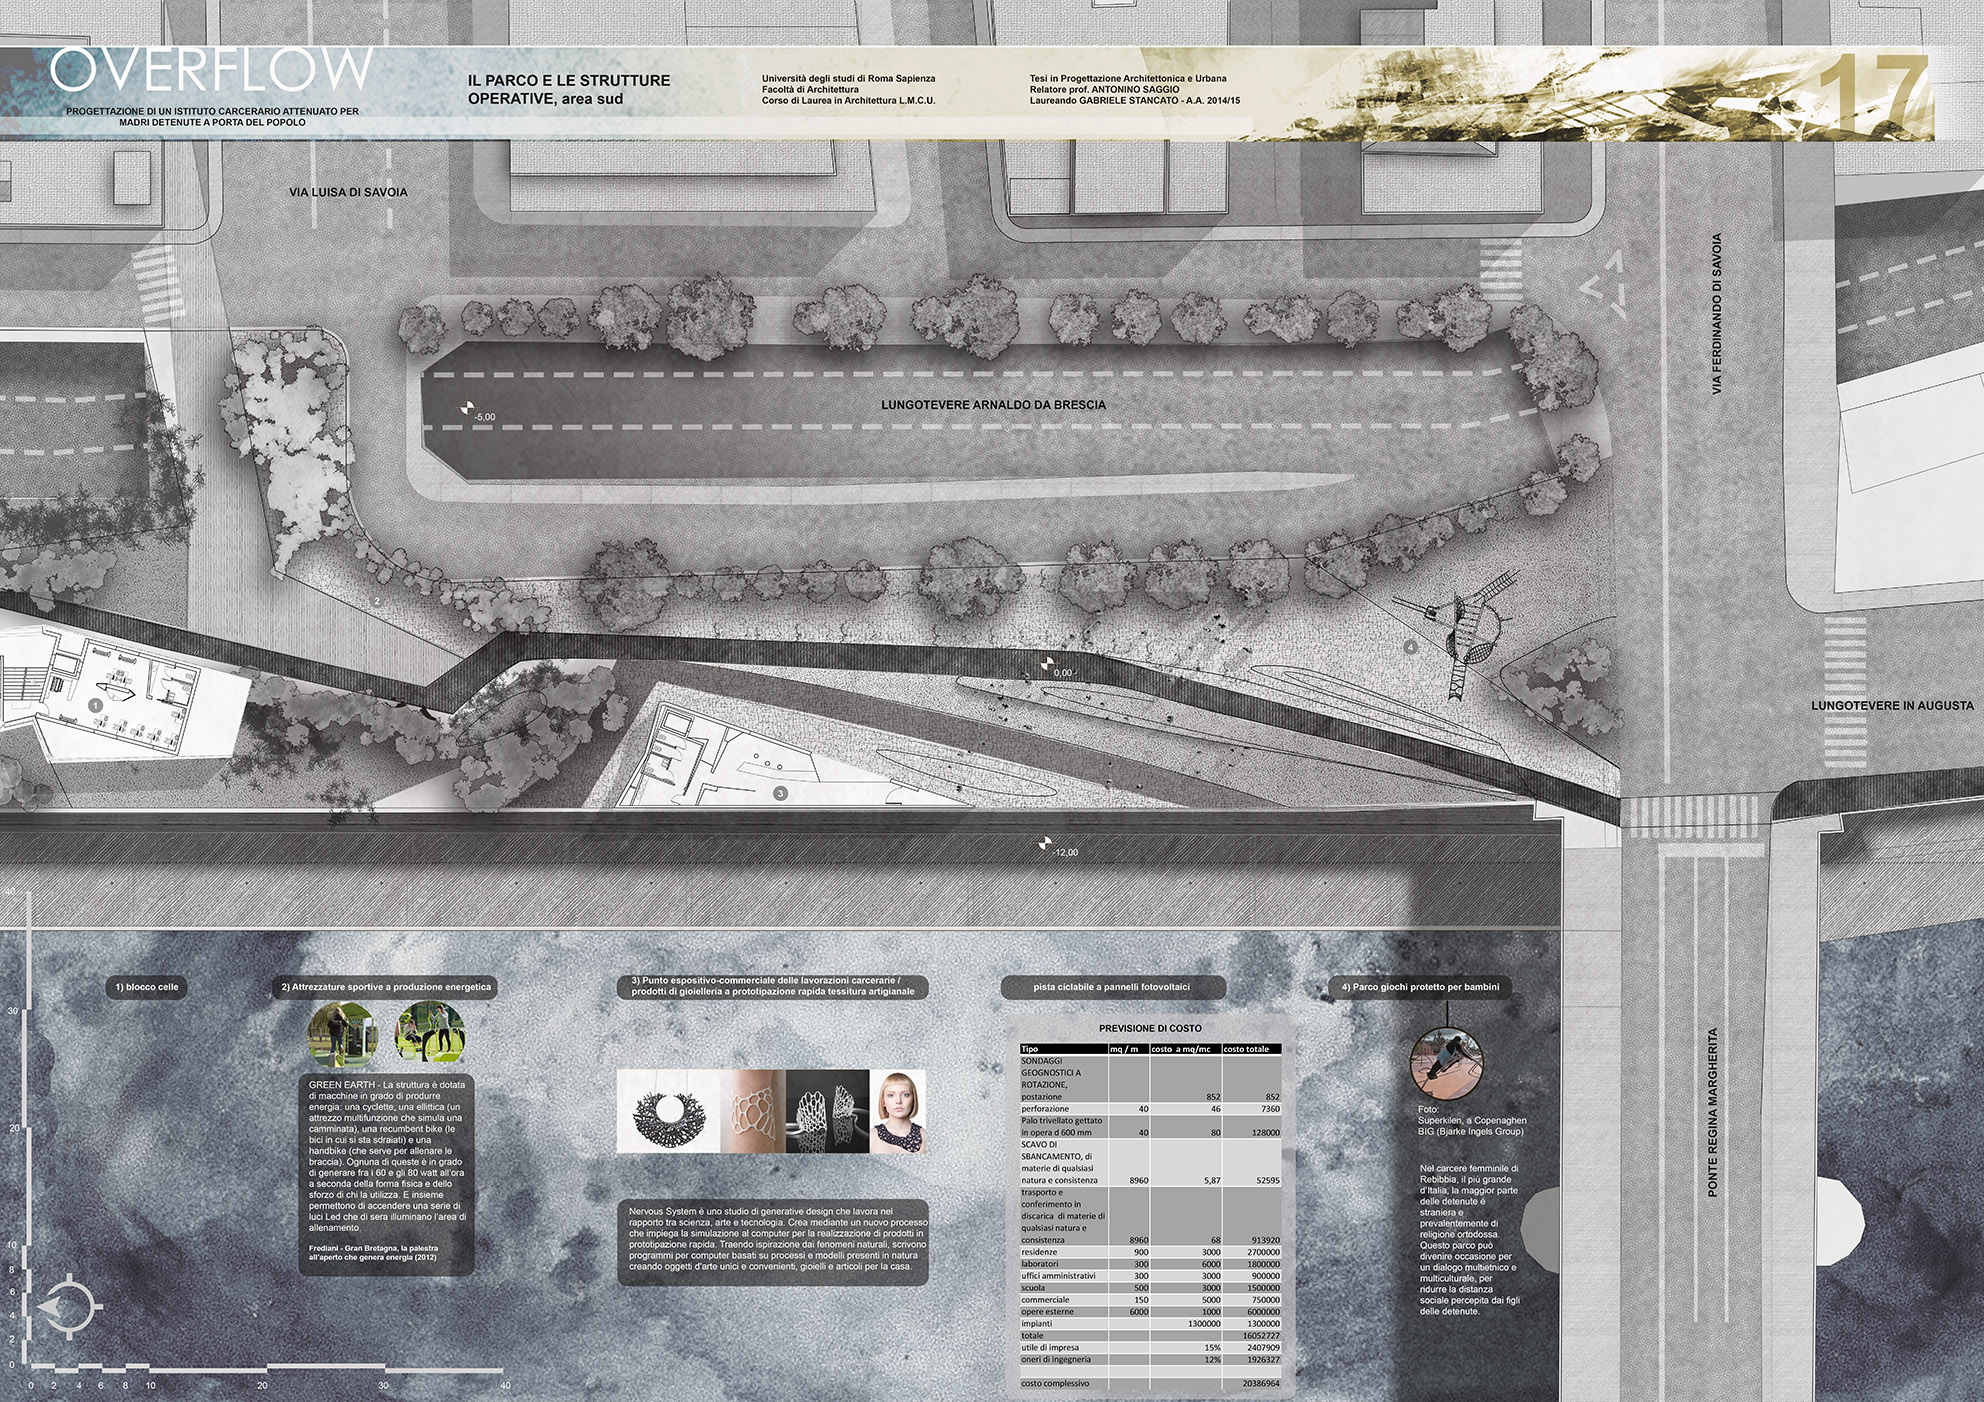Select '4) Parco giochi protetto per bambini' label
The width and height of the screenshot is (1984, 1402).
1420,987
